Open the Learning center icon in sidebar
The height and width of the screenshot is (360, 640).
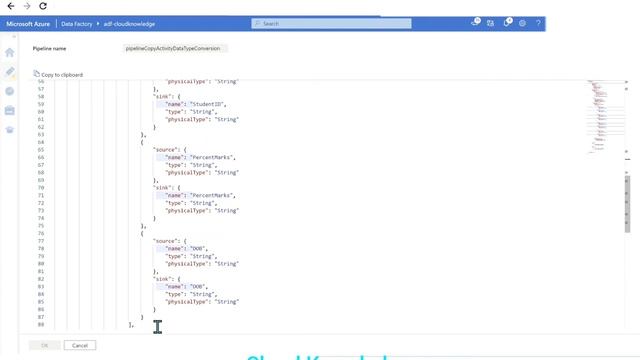[x=10, y=130]
